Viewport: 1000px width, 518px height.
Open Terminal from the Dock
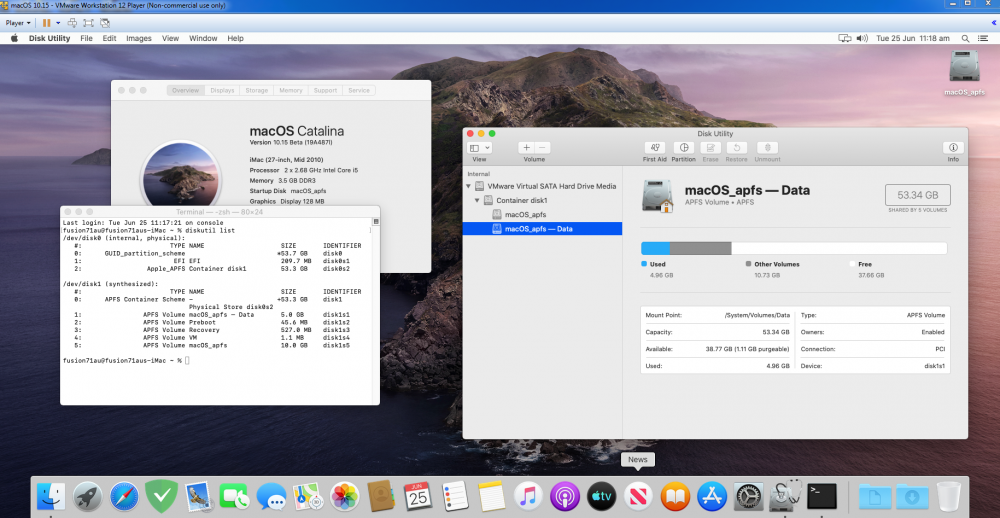(x=822, y=496)
